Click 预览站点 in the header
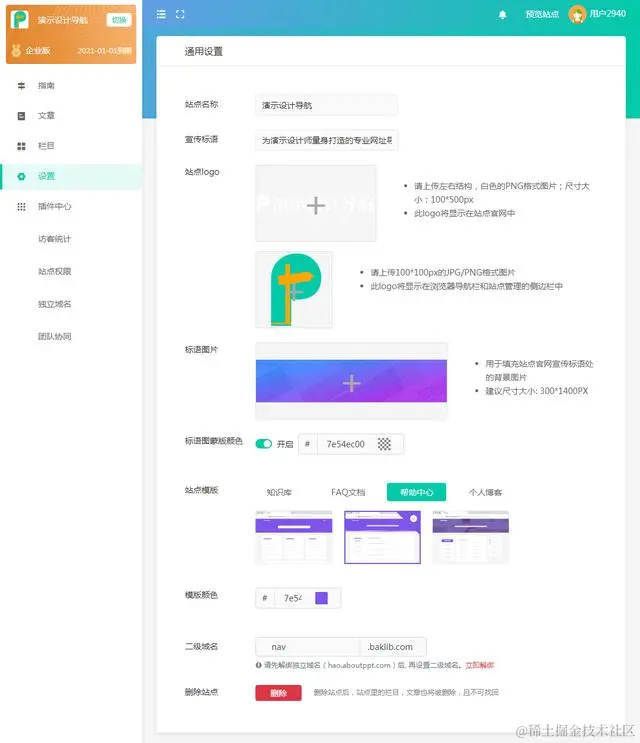 pyautogui.click(x=542, y=15)
